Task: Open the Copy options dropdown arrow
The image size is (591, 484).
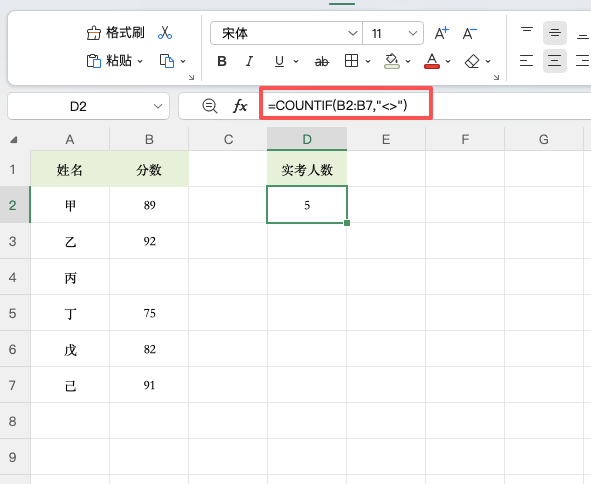Action: coord(183,61)
